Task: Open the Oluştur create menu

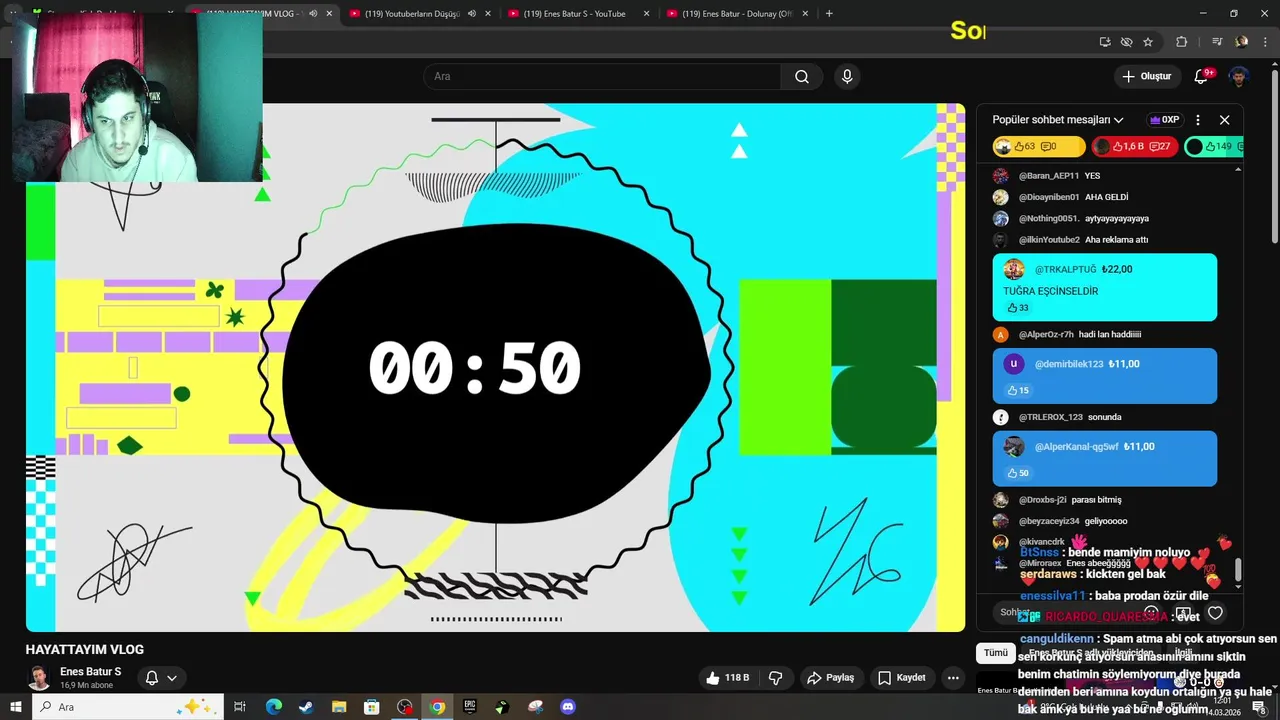Action: click(1146, 76)
